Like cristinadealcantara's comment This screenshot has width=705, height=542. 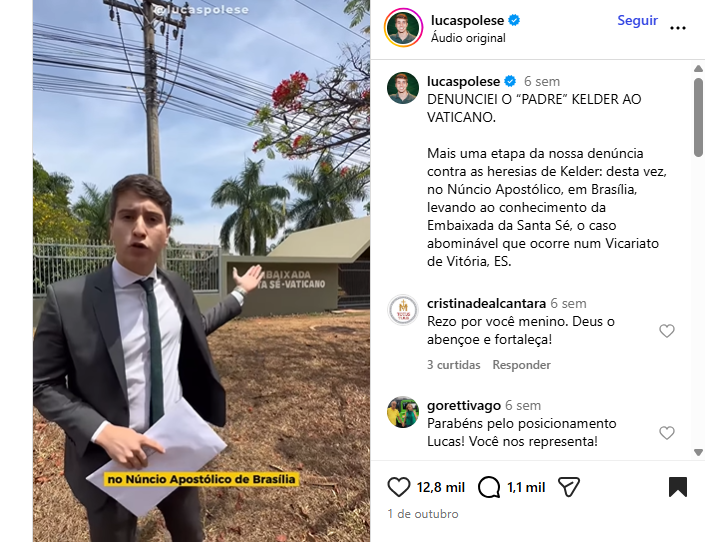(667, 331)
